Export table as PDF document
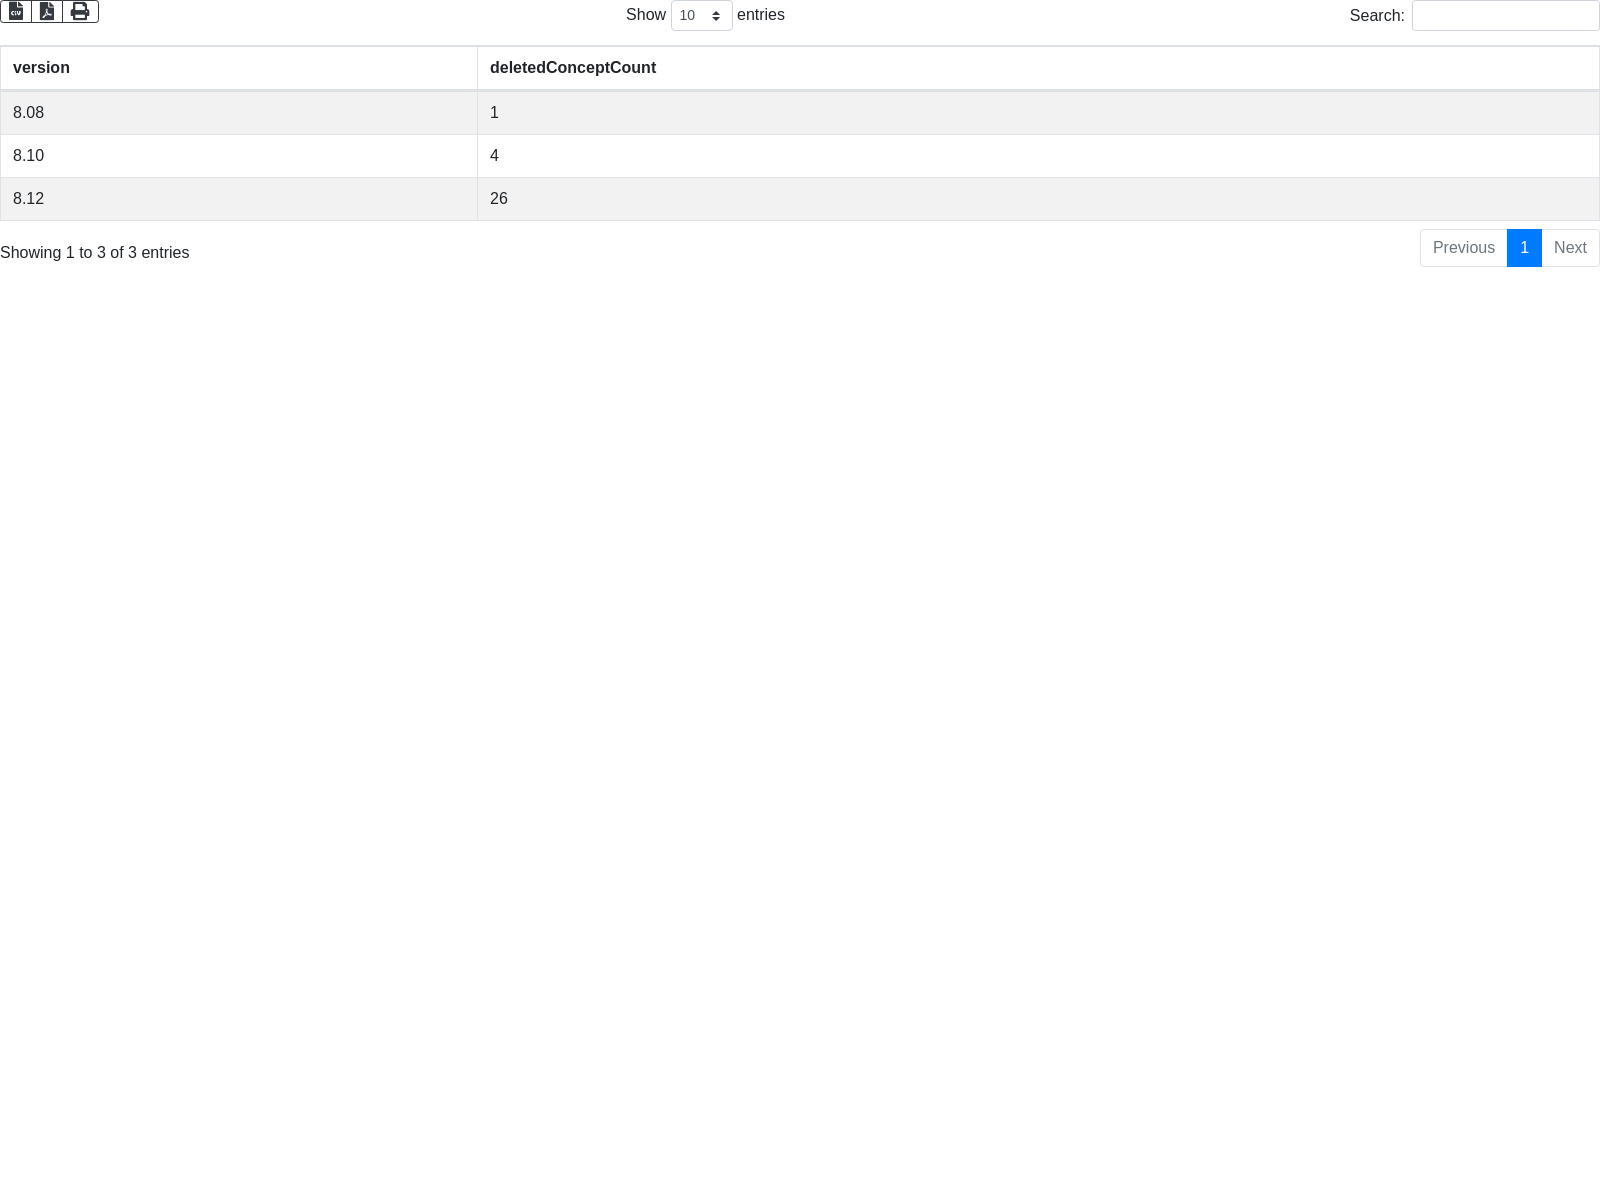Viewport: 1600px width, 1200px height. [x=47, y=11]
